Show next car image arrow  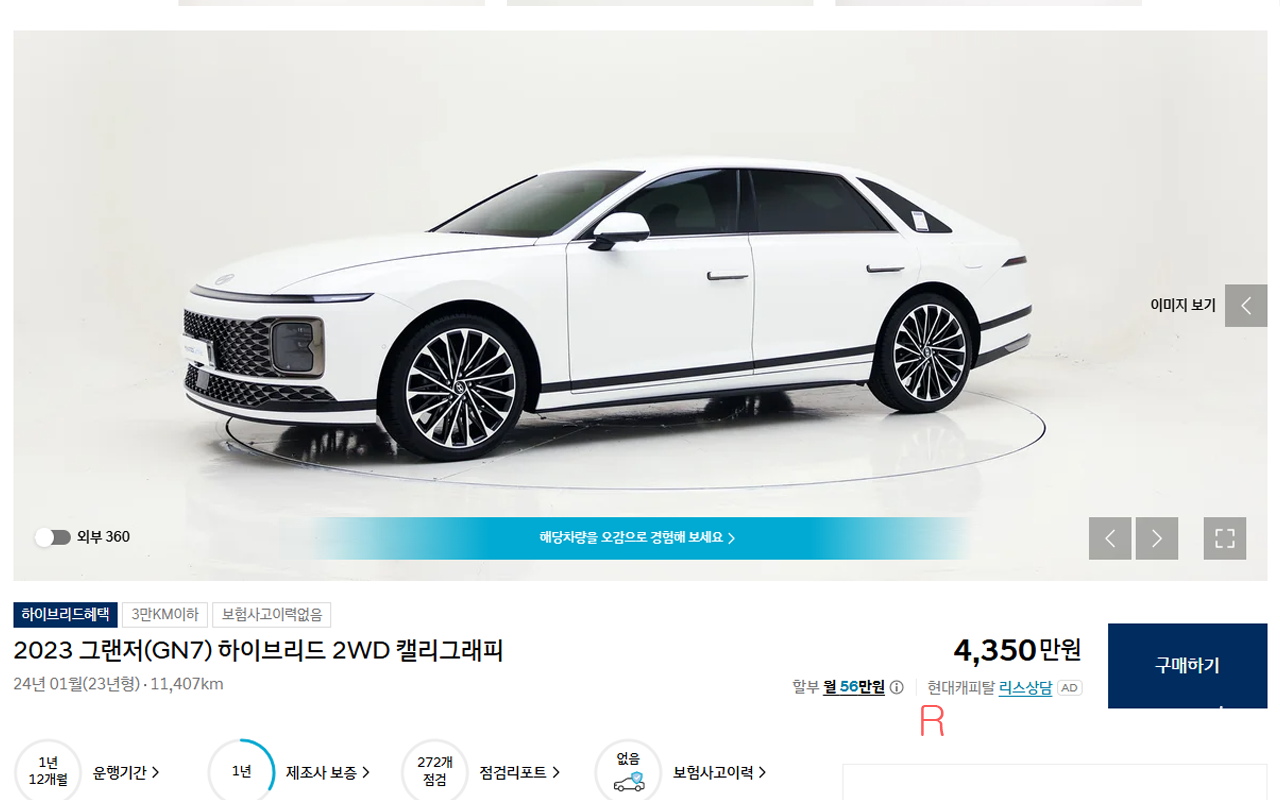[x=1157, y=538]
